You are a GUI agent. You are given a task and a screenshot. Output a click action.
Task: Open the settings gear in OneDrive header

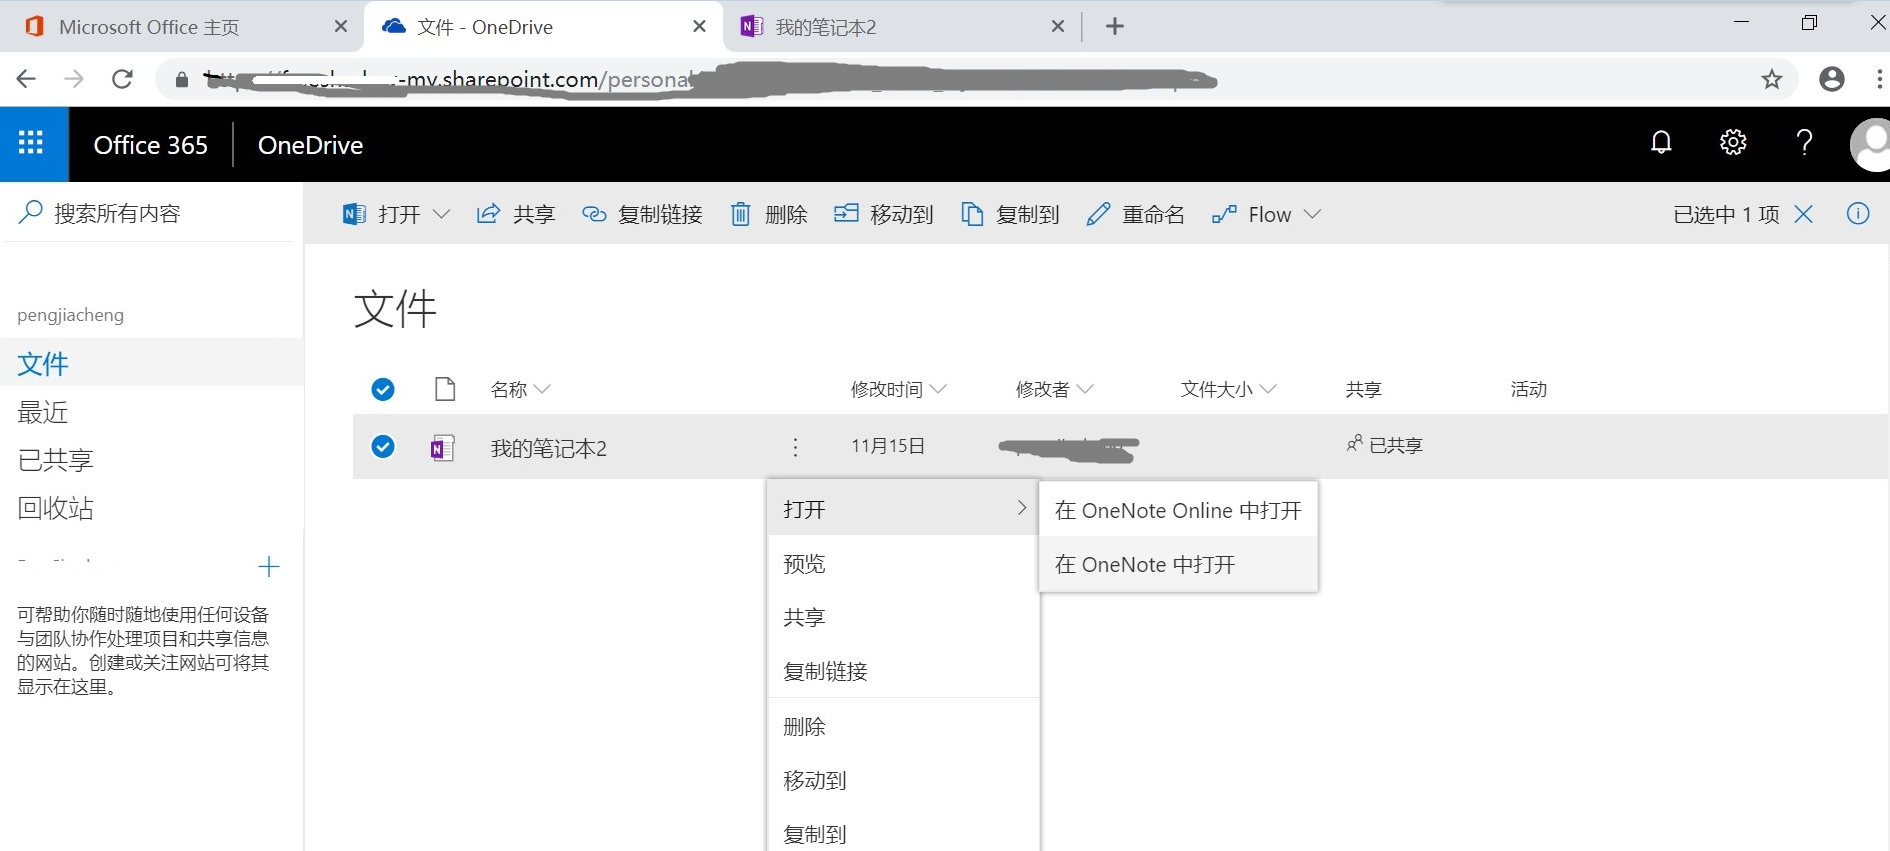point(1733,142)
